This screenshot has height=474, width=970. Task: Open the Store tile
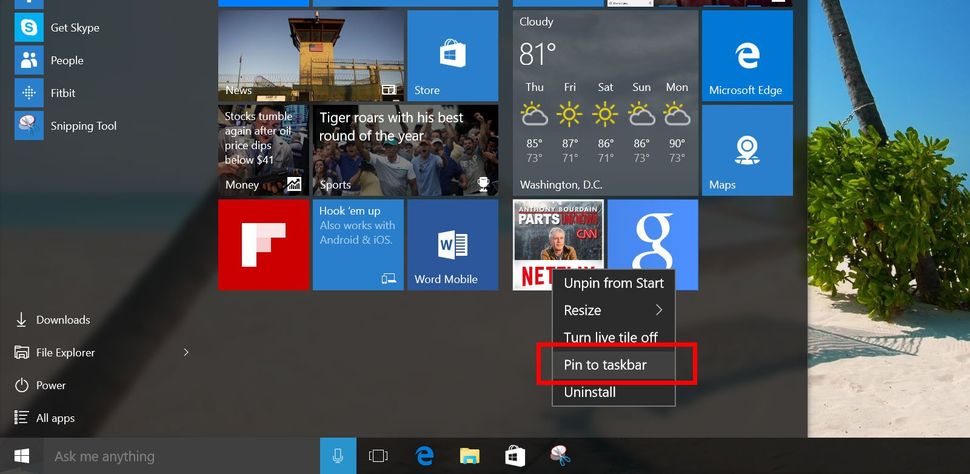(453, 56)
